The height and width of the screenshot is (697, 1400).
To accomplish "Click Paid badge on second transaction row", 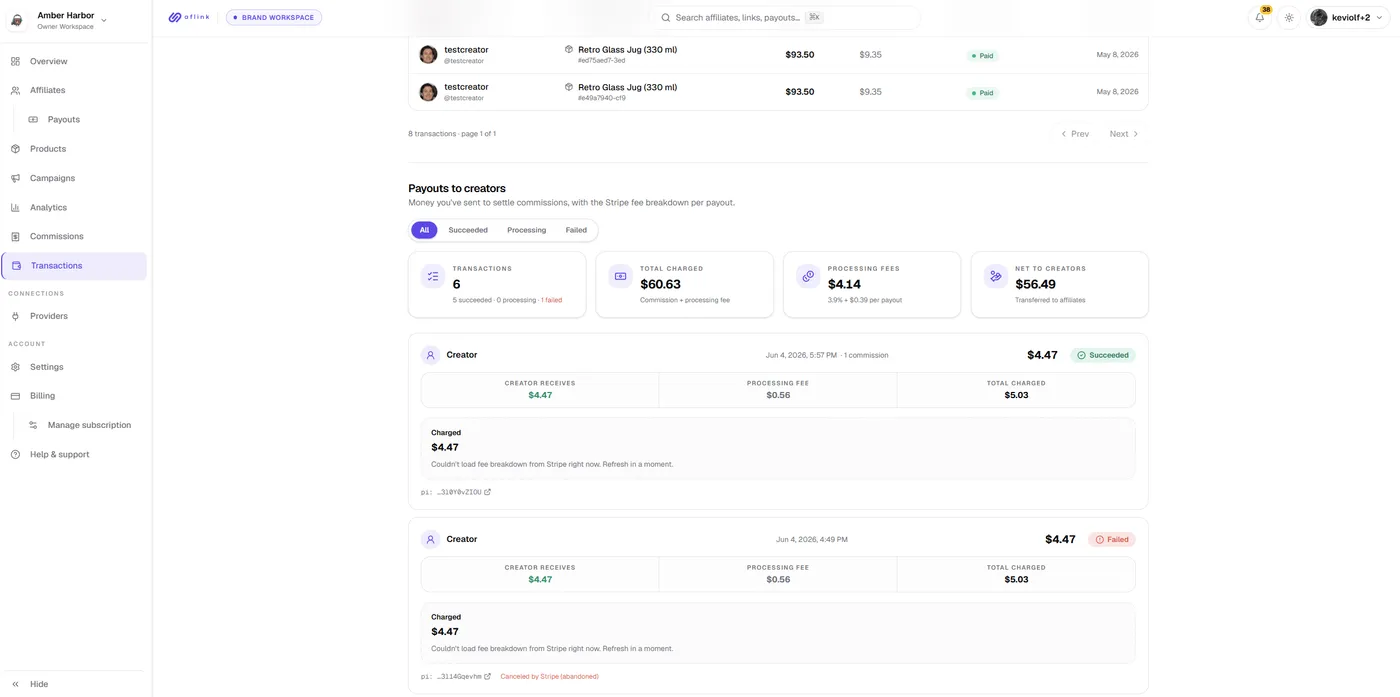I will [x=983, y=93].
